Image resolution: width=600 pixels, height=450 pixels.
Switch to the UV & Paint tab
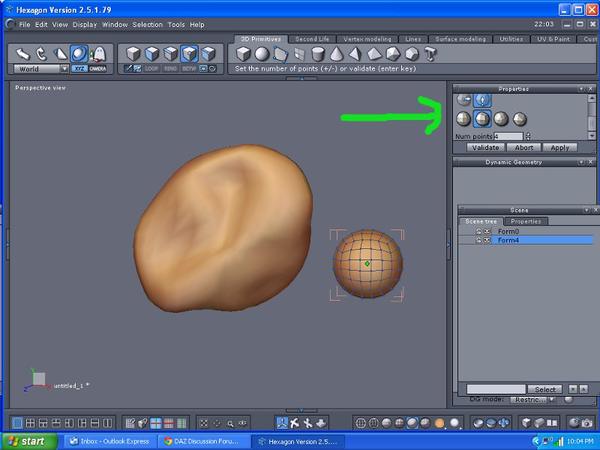(x=553, y=39)
